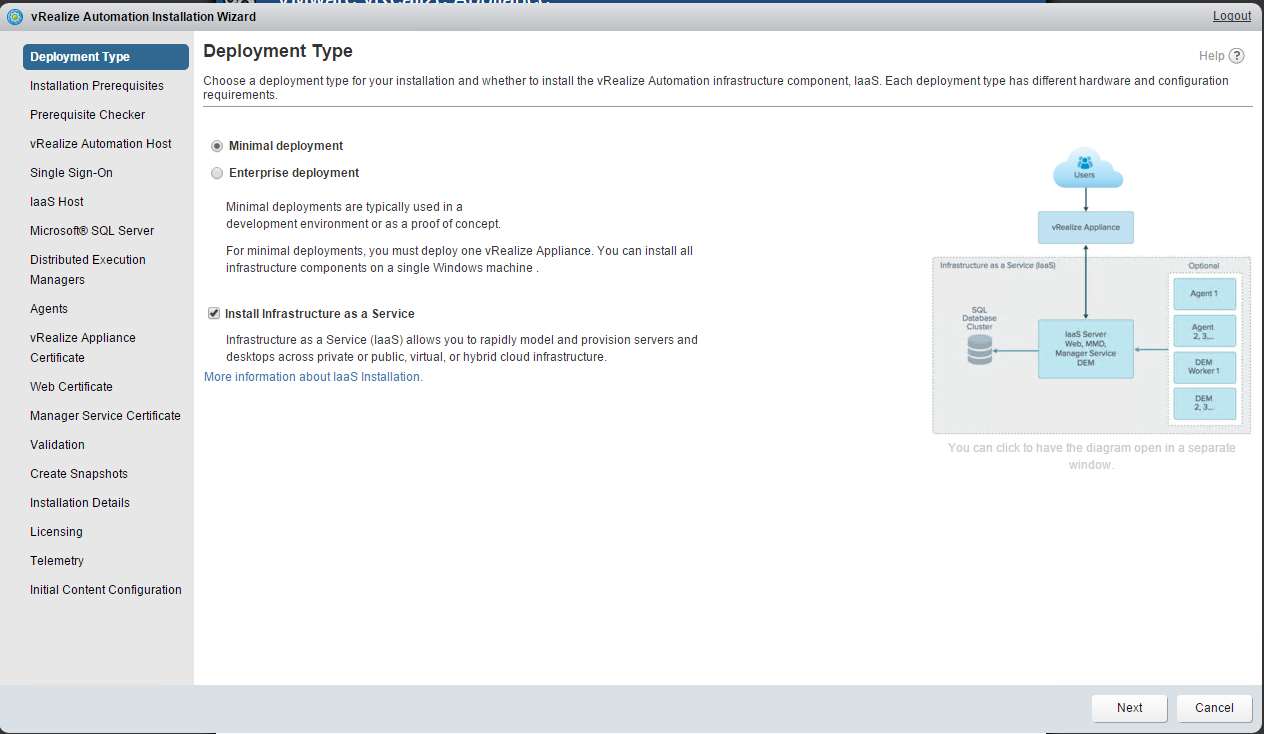
Task: Open the Deployment Type wizard step
Action: point(106,57)
